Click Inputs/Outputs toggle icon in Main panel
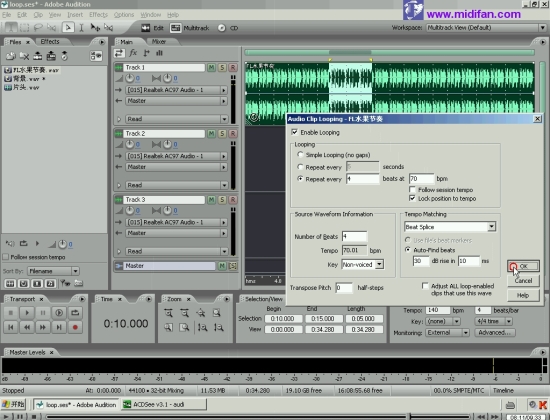 coord(119,53)
